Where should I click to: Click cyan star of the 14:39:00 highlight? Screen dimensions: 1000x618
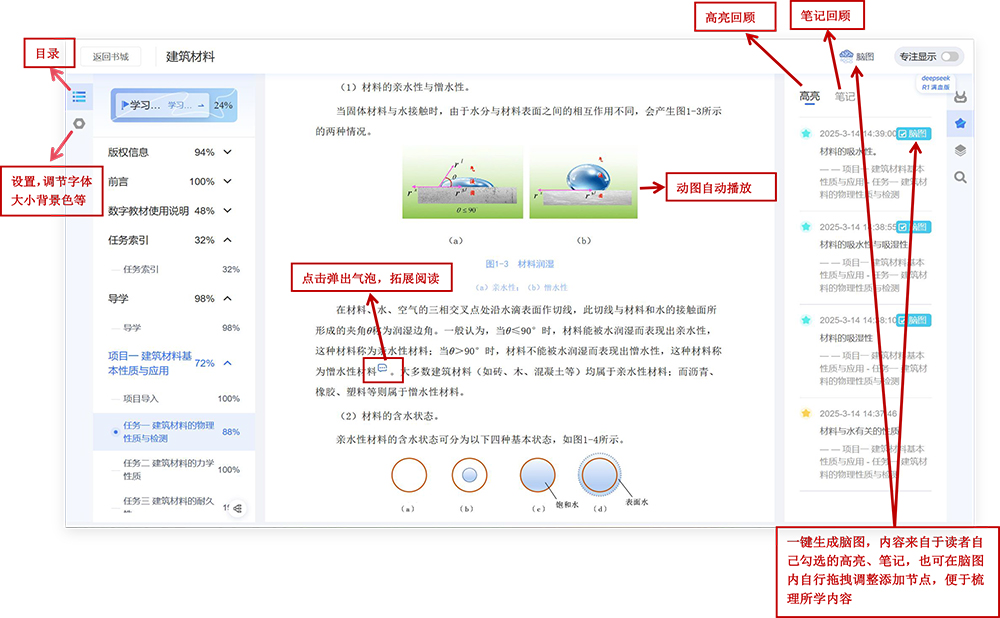pos(806,133)
